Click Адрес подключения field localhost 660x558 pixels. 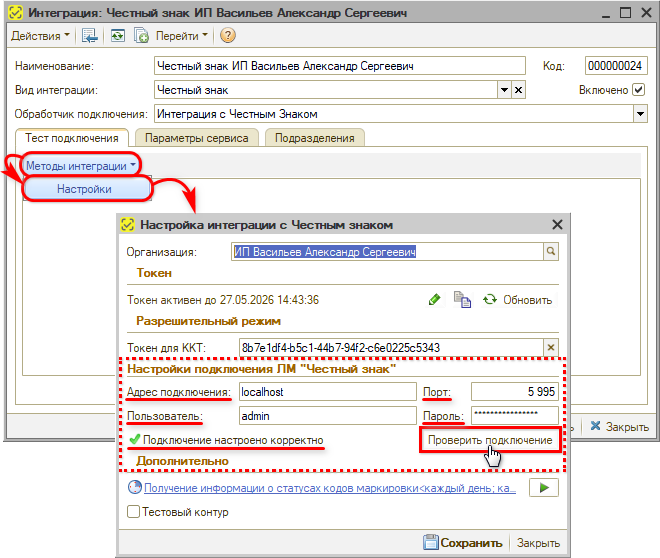point(327,392)
